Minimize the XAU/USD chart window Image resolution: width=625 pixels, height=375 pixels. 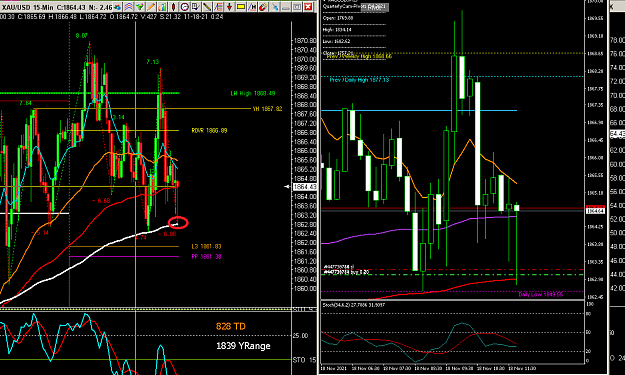[x=286, y=7]
